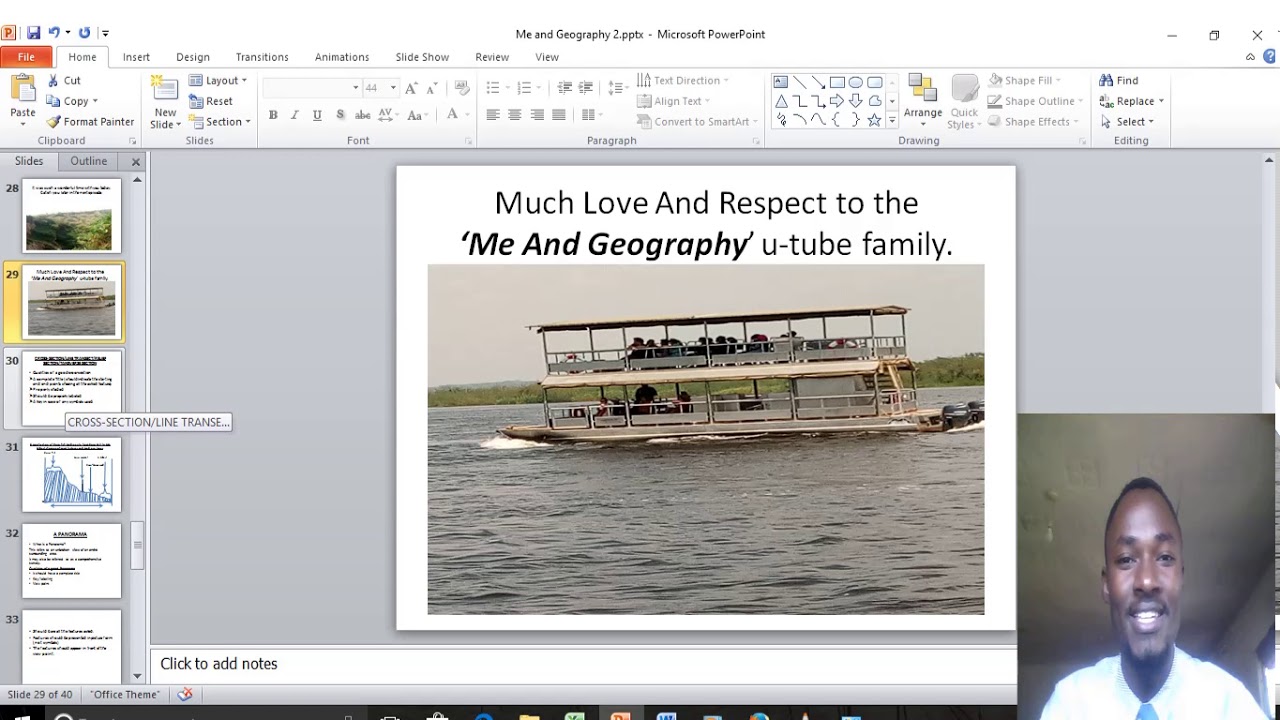Toggle text Shadow effect
Image resolution: width=1280 pixels, height=720 pixels.
tap(340, 115)
